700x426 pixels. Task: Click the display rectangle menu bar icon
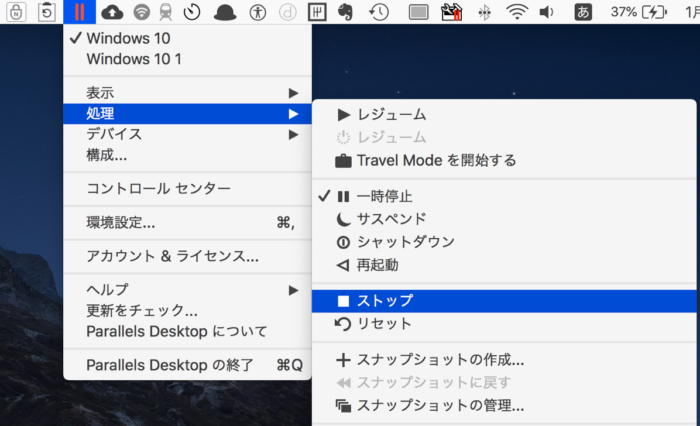(418, 13)
